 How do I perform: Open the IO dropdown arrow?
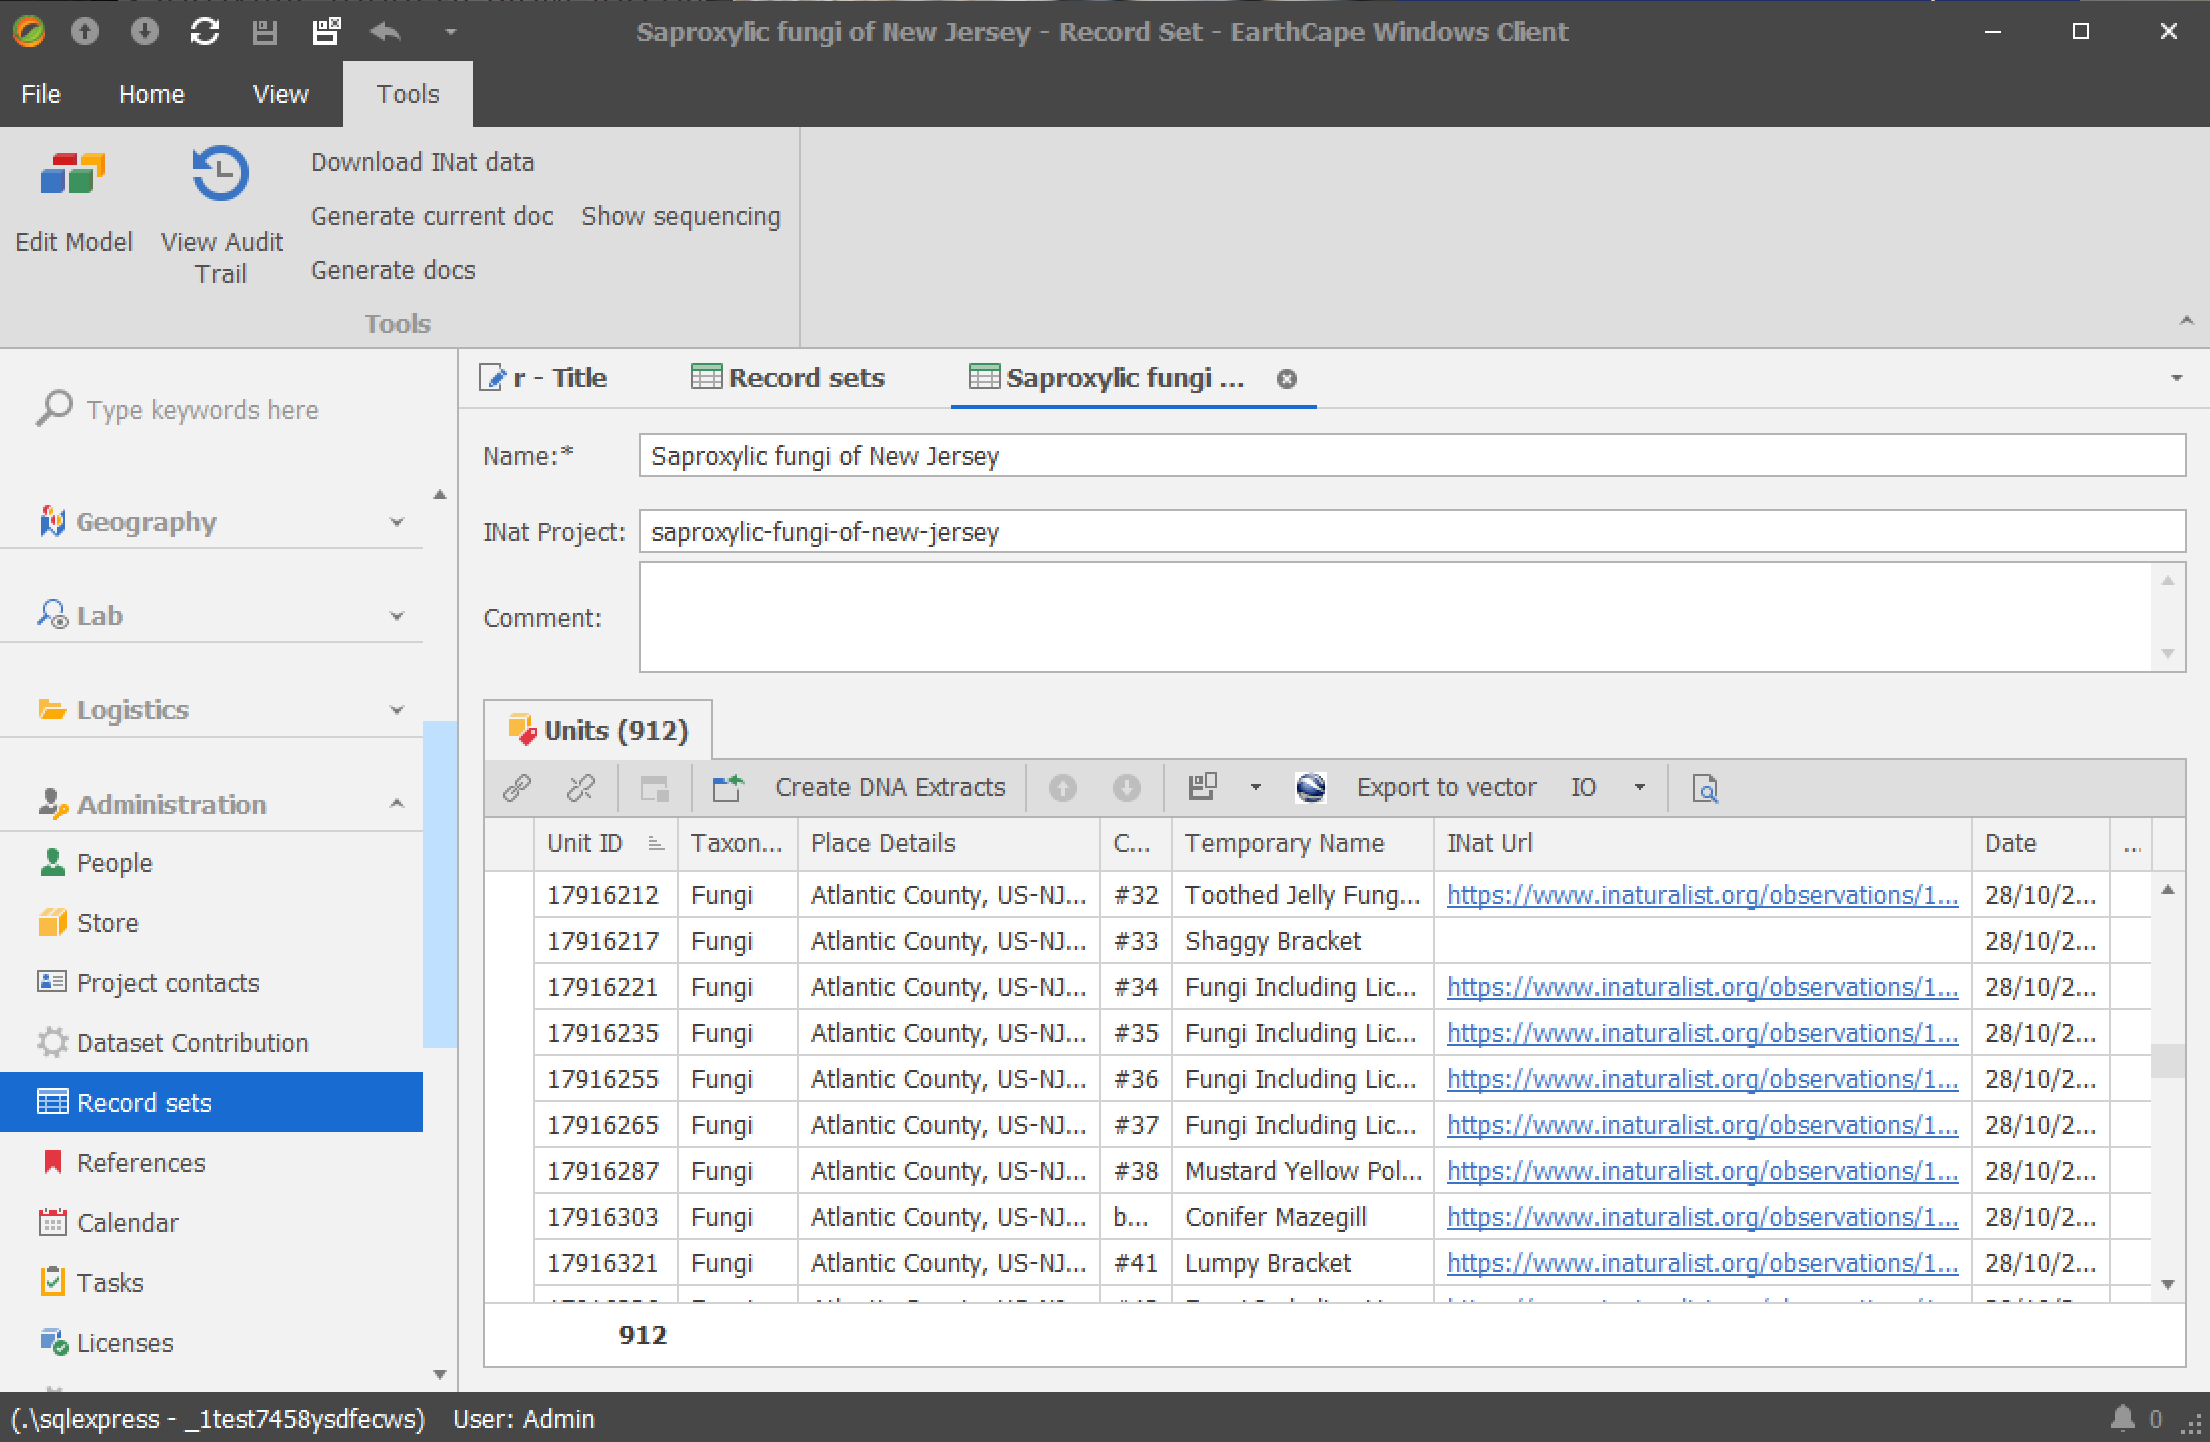(1640, 788)
